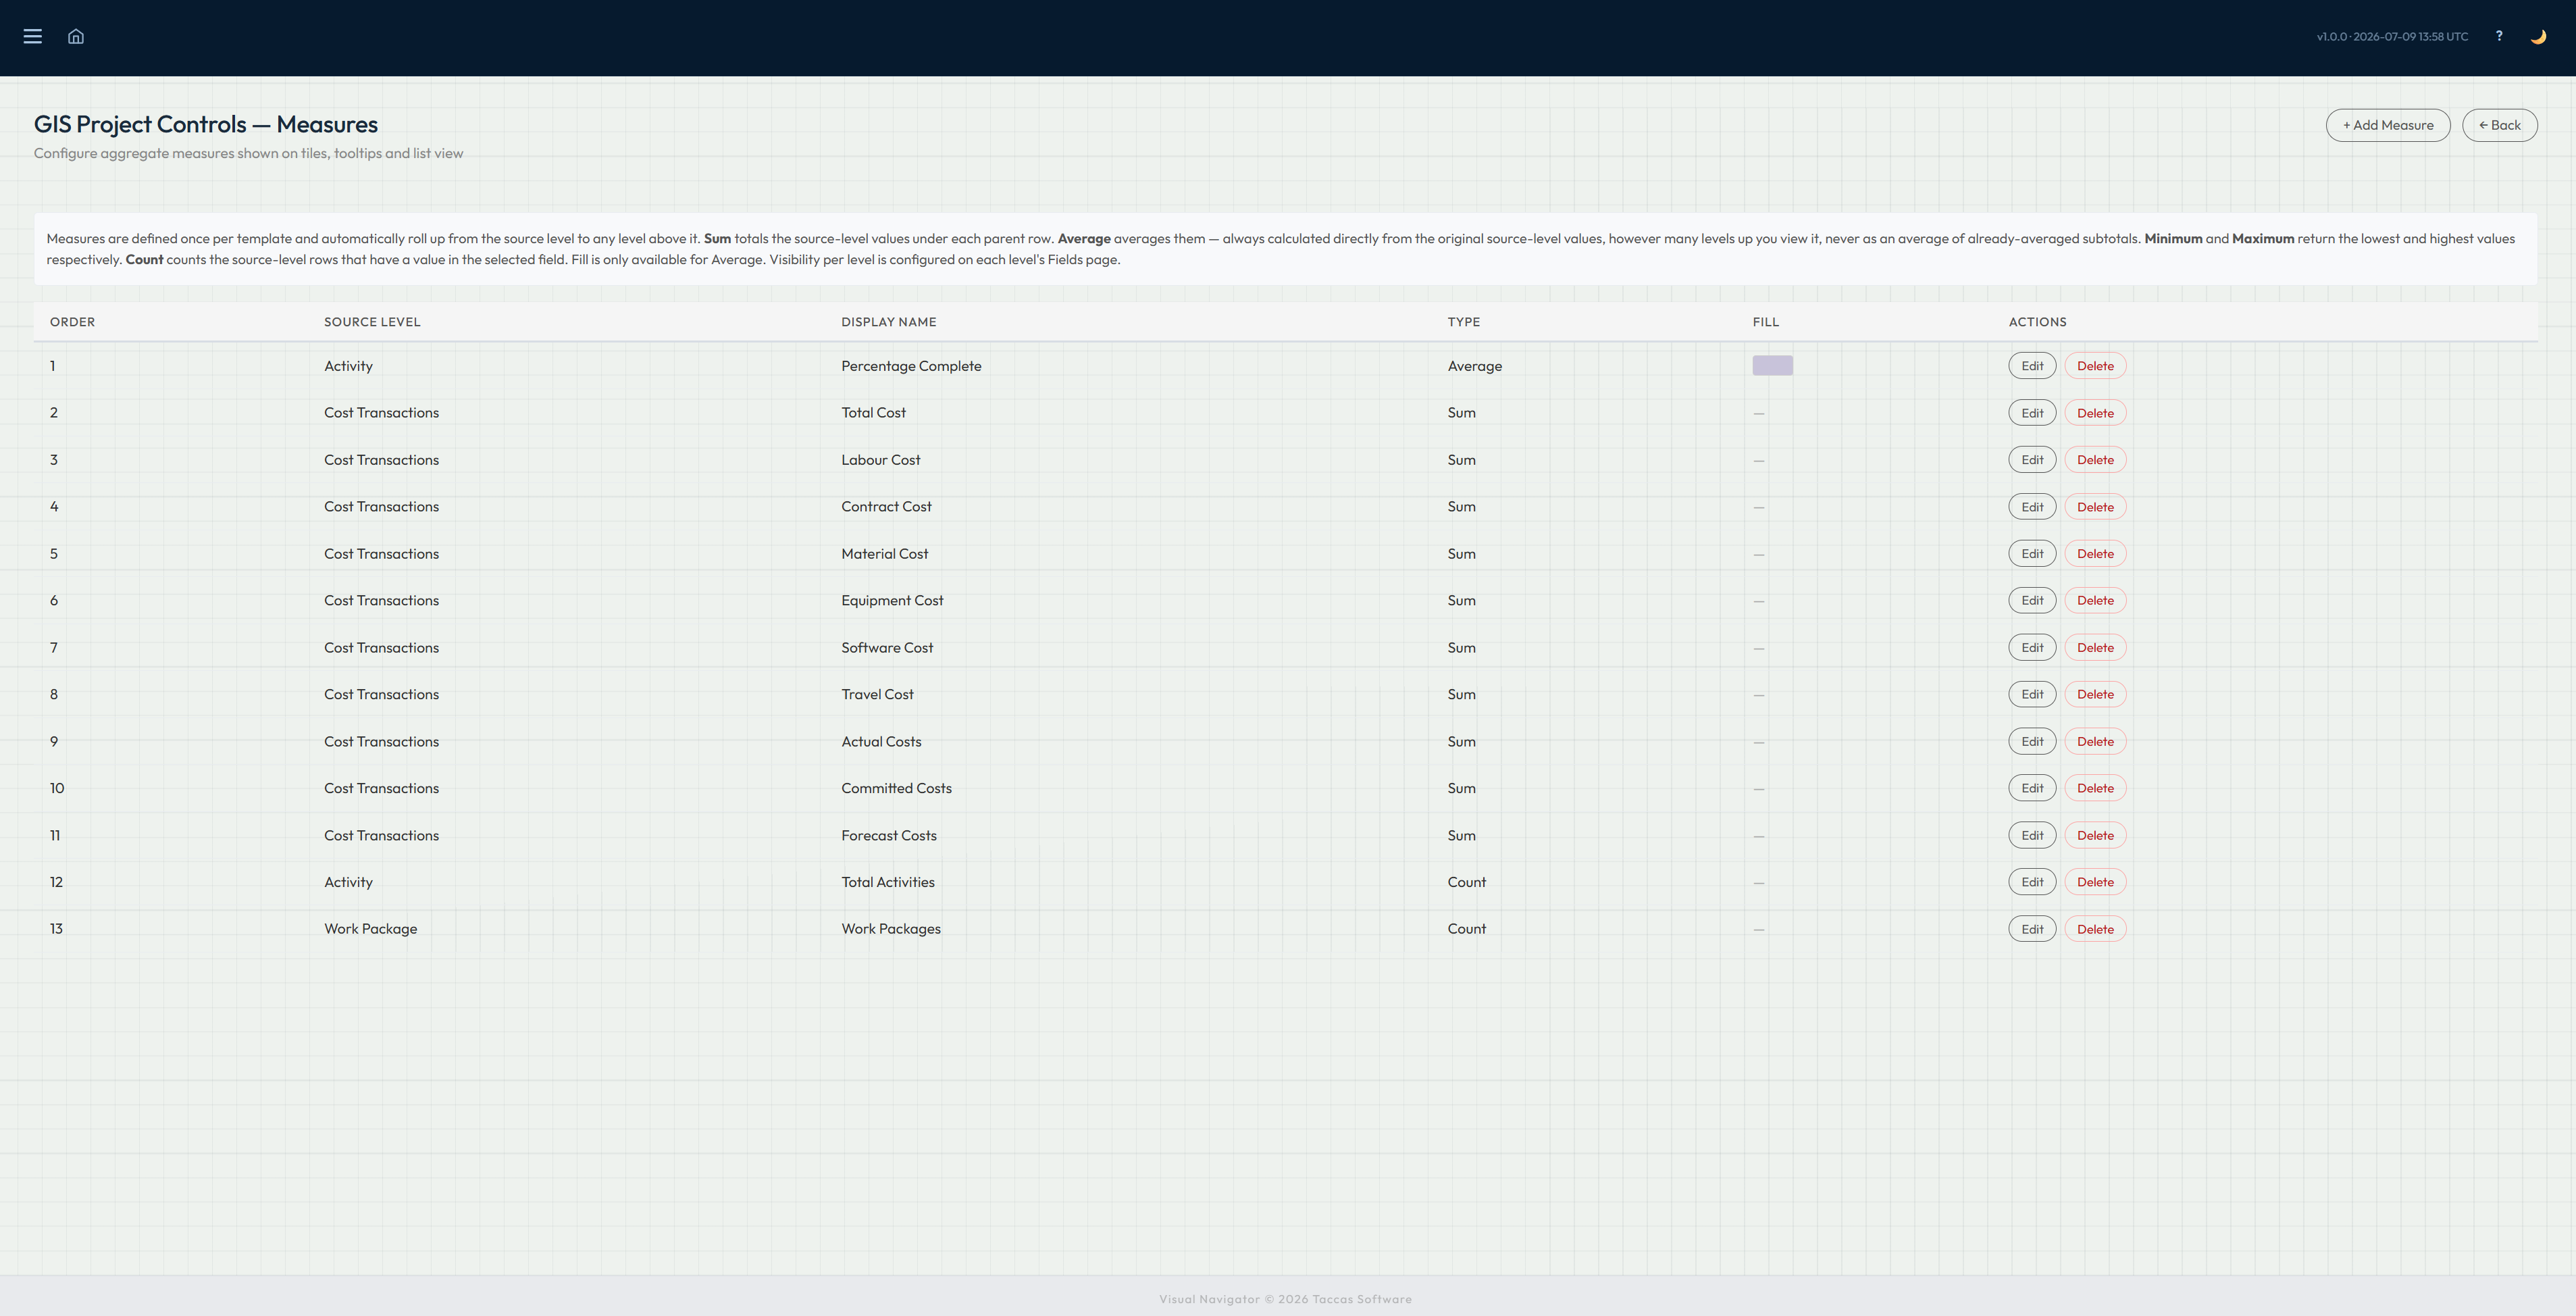This screenshot has height=1316, width=2576.
Task: Edit the Actual Costs measure
Action: (x=2032, y=742)
